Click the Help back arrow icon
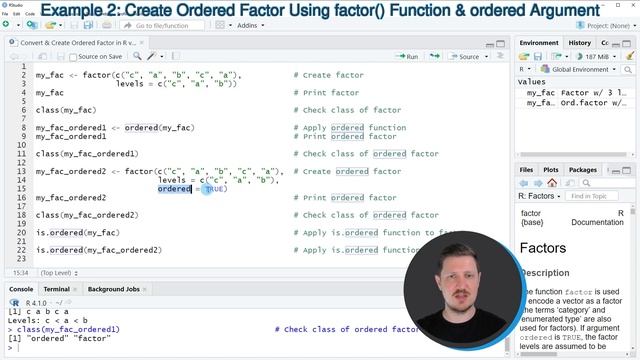Viewport: 640px width, 360px height. coord(524,183)
